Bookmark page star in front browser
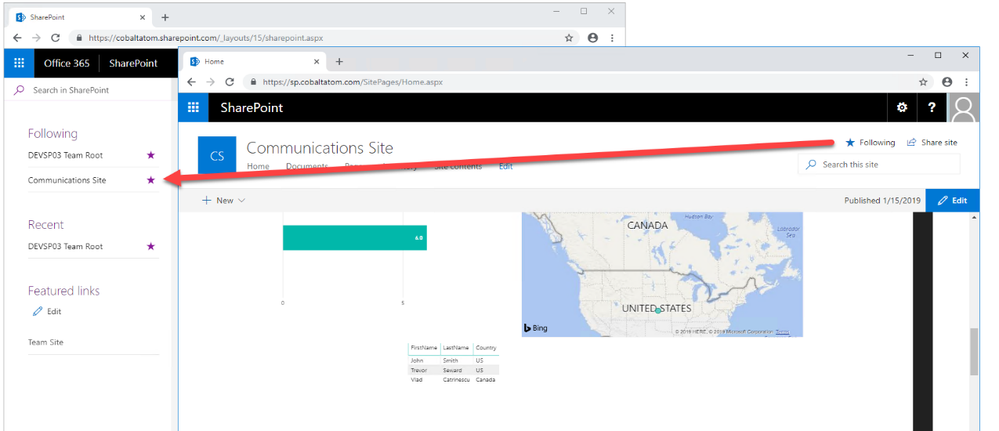Screen dimensions: 999x431 pyautogui.click(x=923, y=82)
